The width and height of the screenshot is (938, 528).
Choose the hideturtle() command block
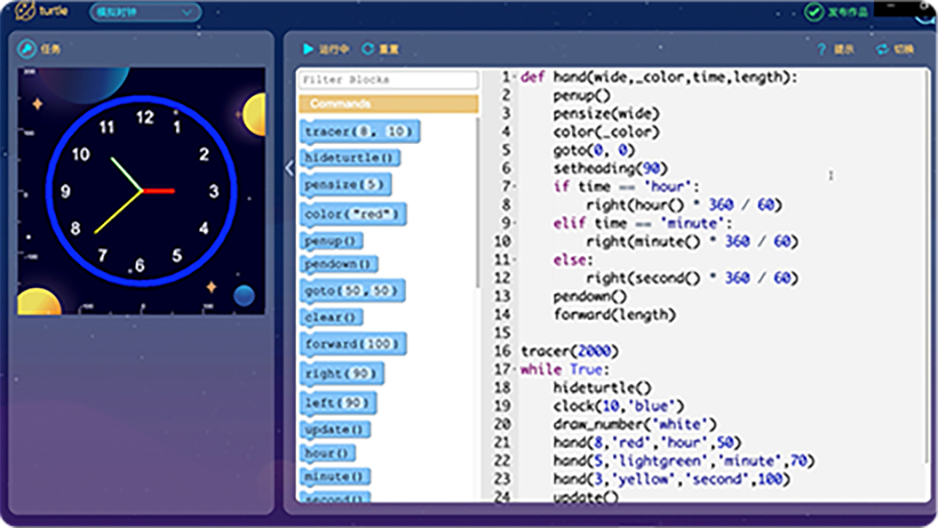click(350, 158)
